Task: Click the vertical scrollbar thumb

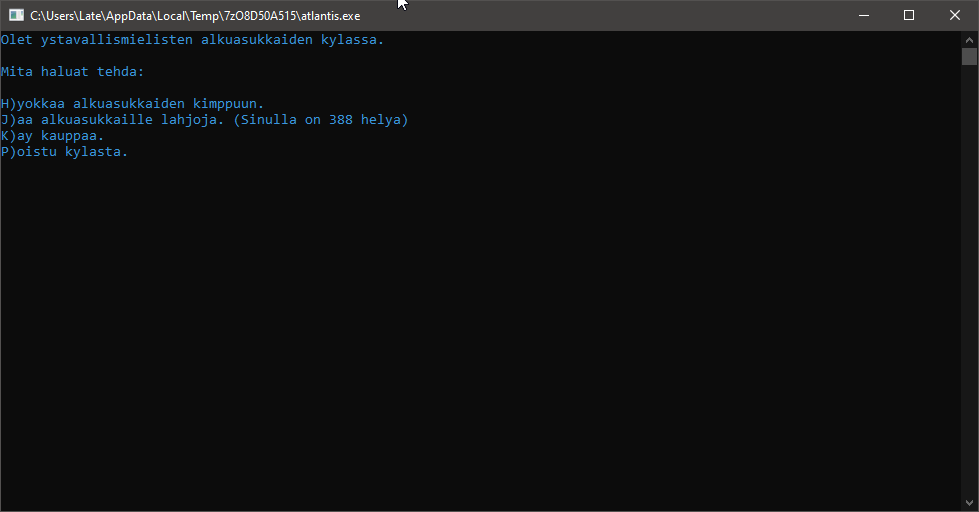Action: coord(969,56)
